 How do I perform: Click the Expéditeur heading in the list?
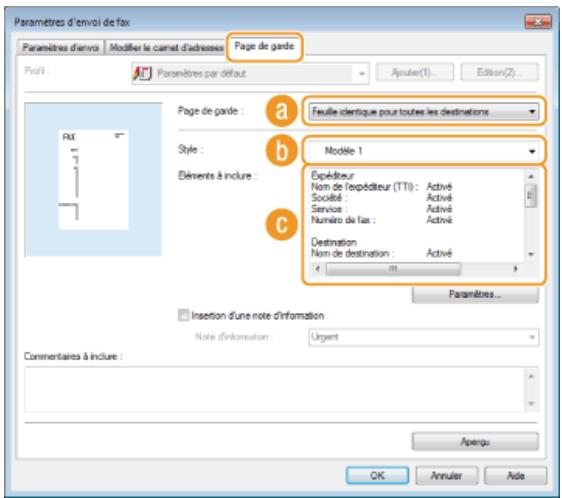pos(332,175)
